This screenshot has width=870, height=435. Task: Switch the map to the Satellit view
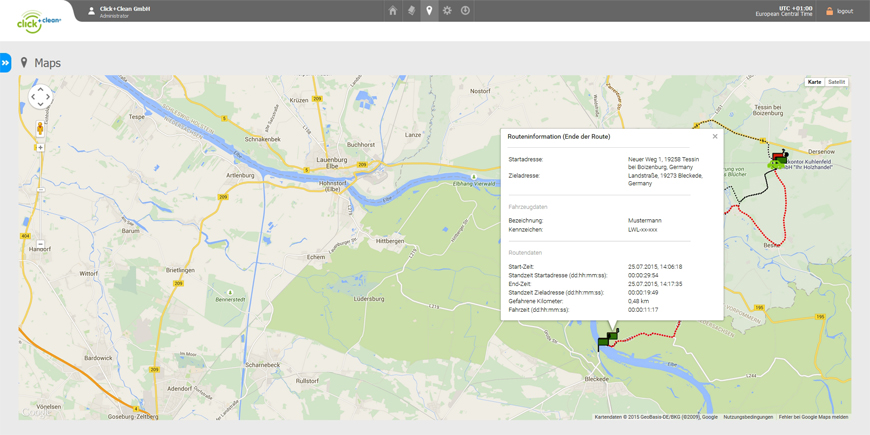(836, 82)
